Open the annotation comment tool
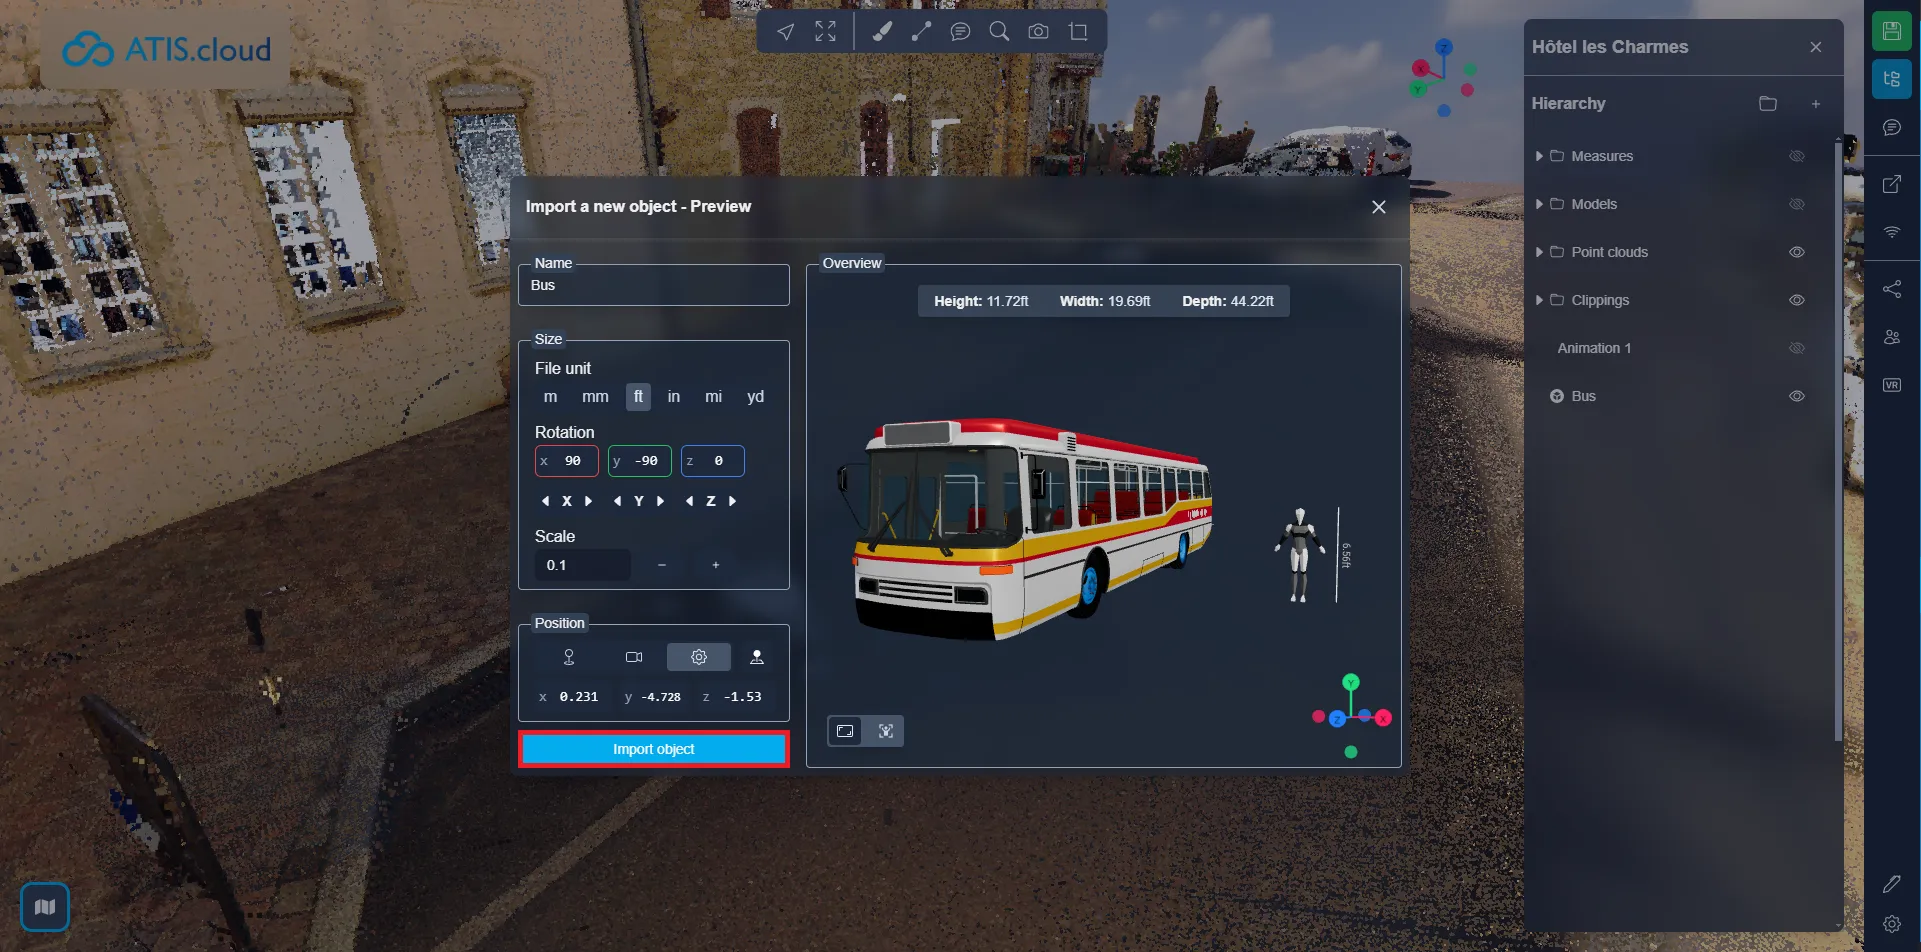Screen dimensions: 1921x952 pos(960,32)
